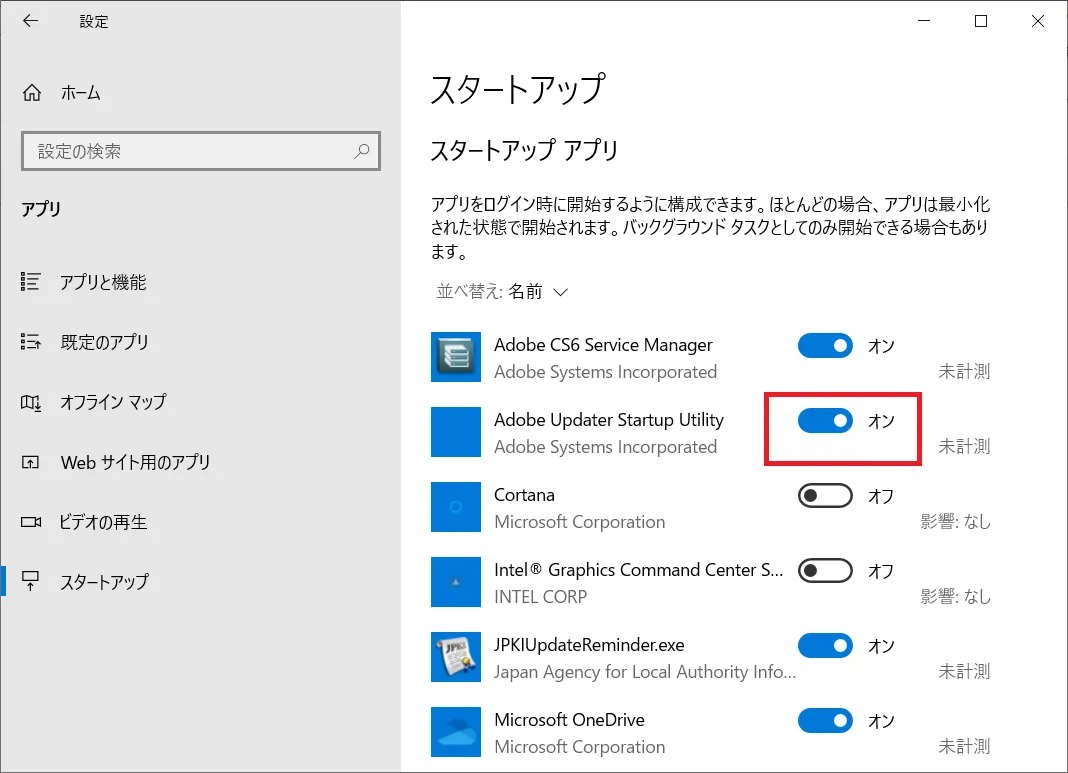Click the アプリと機能 list icon
The width and height of the screenshot is (1068, 773).
(x=31, y=281)
